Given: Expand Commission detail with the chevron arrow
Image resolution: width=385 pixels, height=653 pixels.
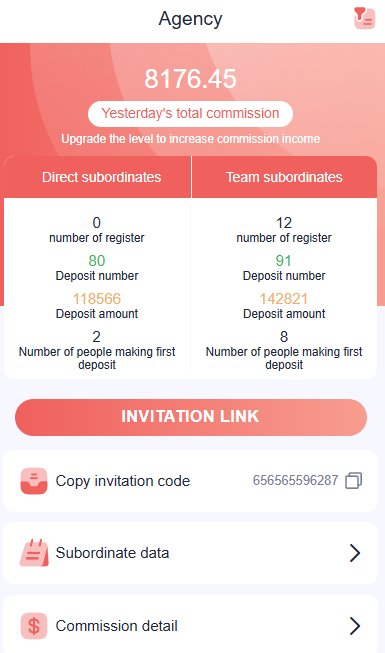Looking at the screenshot, I should (355, 626).
